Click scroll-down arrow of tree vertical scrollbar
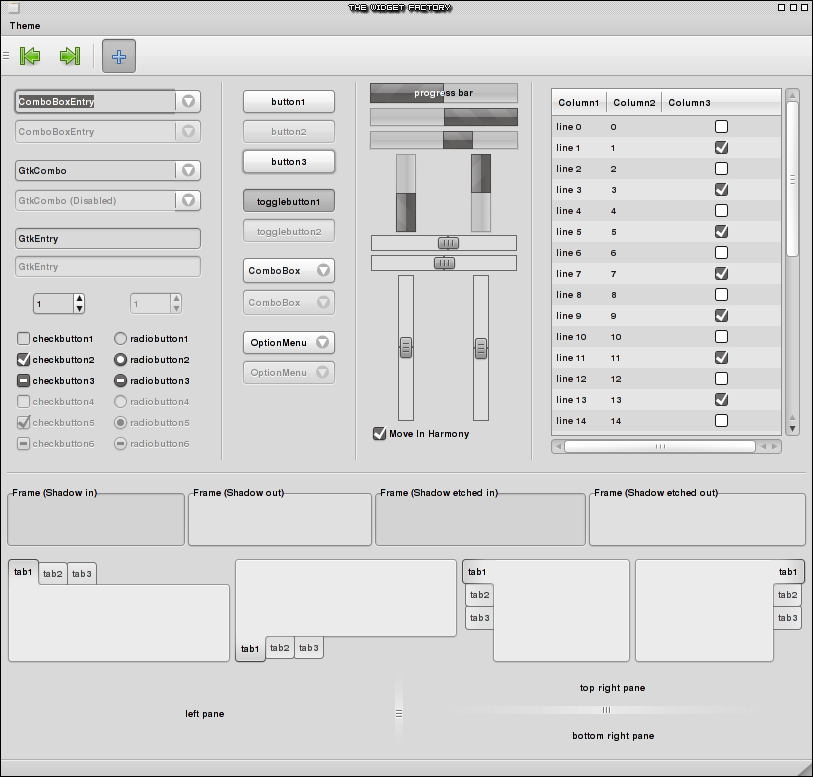This screenshot has width=813, height=777. 792,429
